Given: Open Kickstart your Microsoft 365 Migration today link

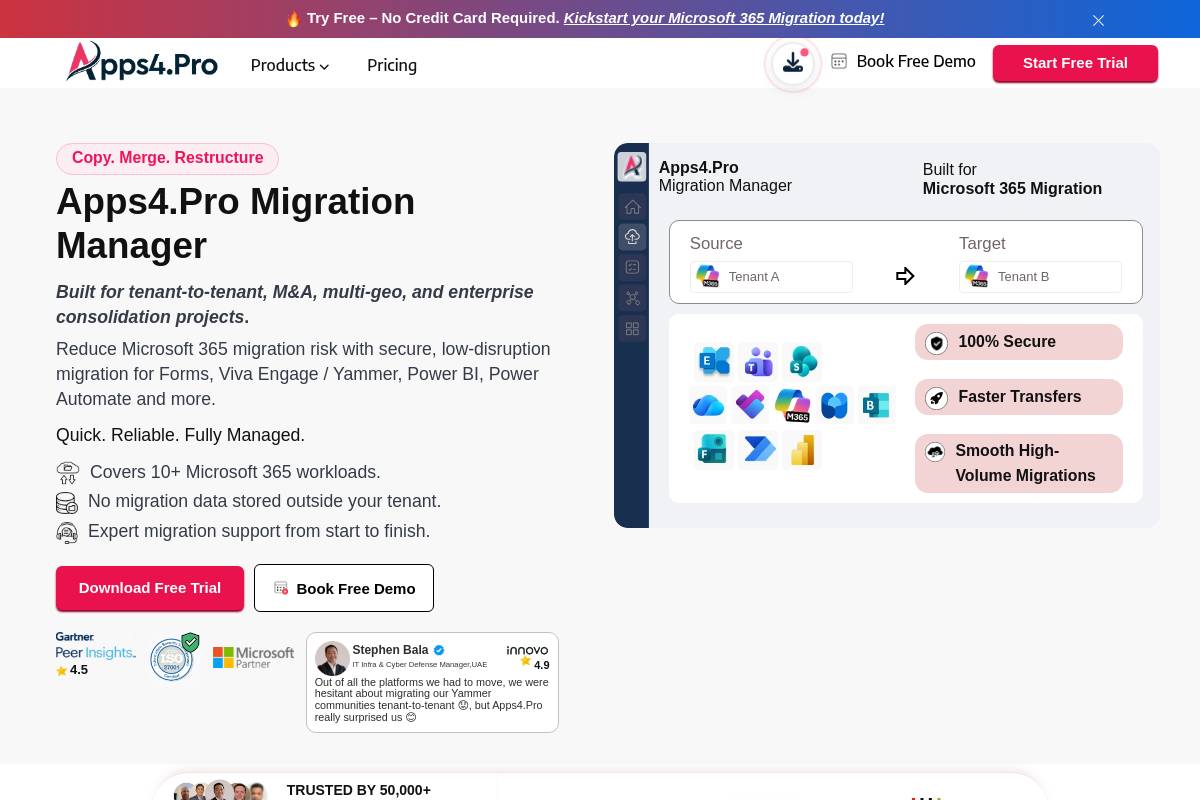Looking at the screenshot, I should [724, 18].
